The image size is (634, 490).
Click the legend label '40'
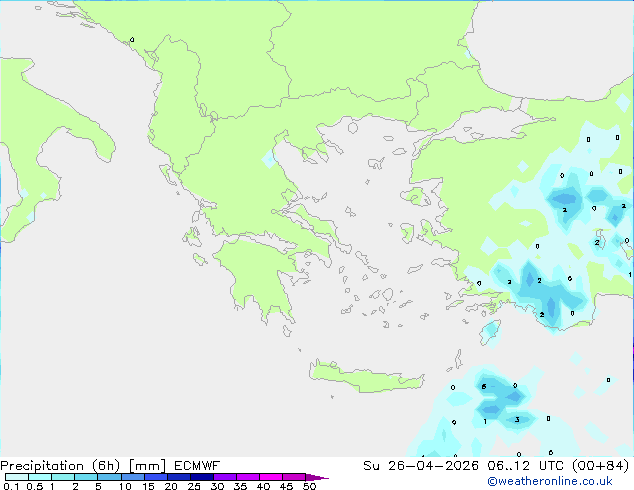pos(263,486)
